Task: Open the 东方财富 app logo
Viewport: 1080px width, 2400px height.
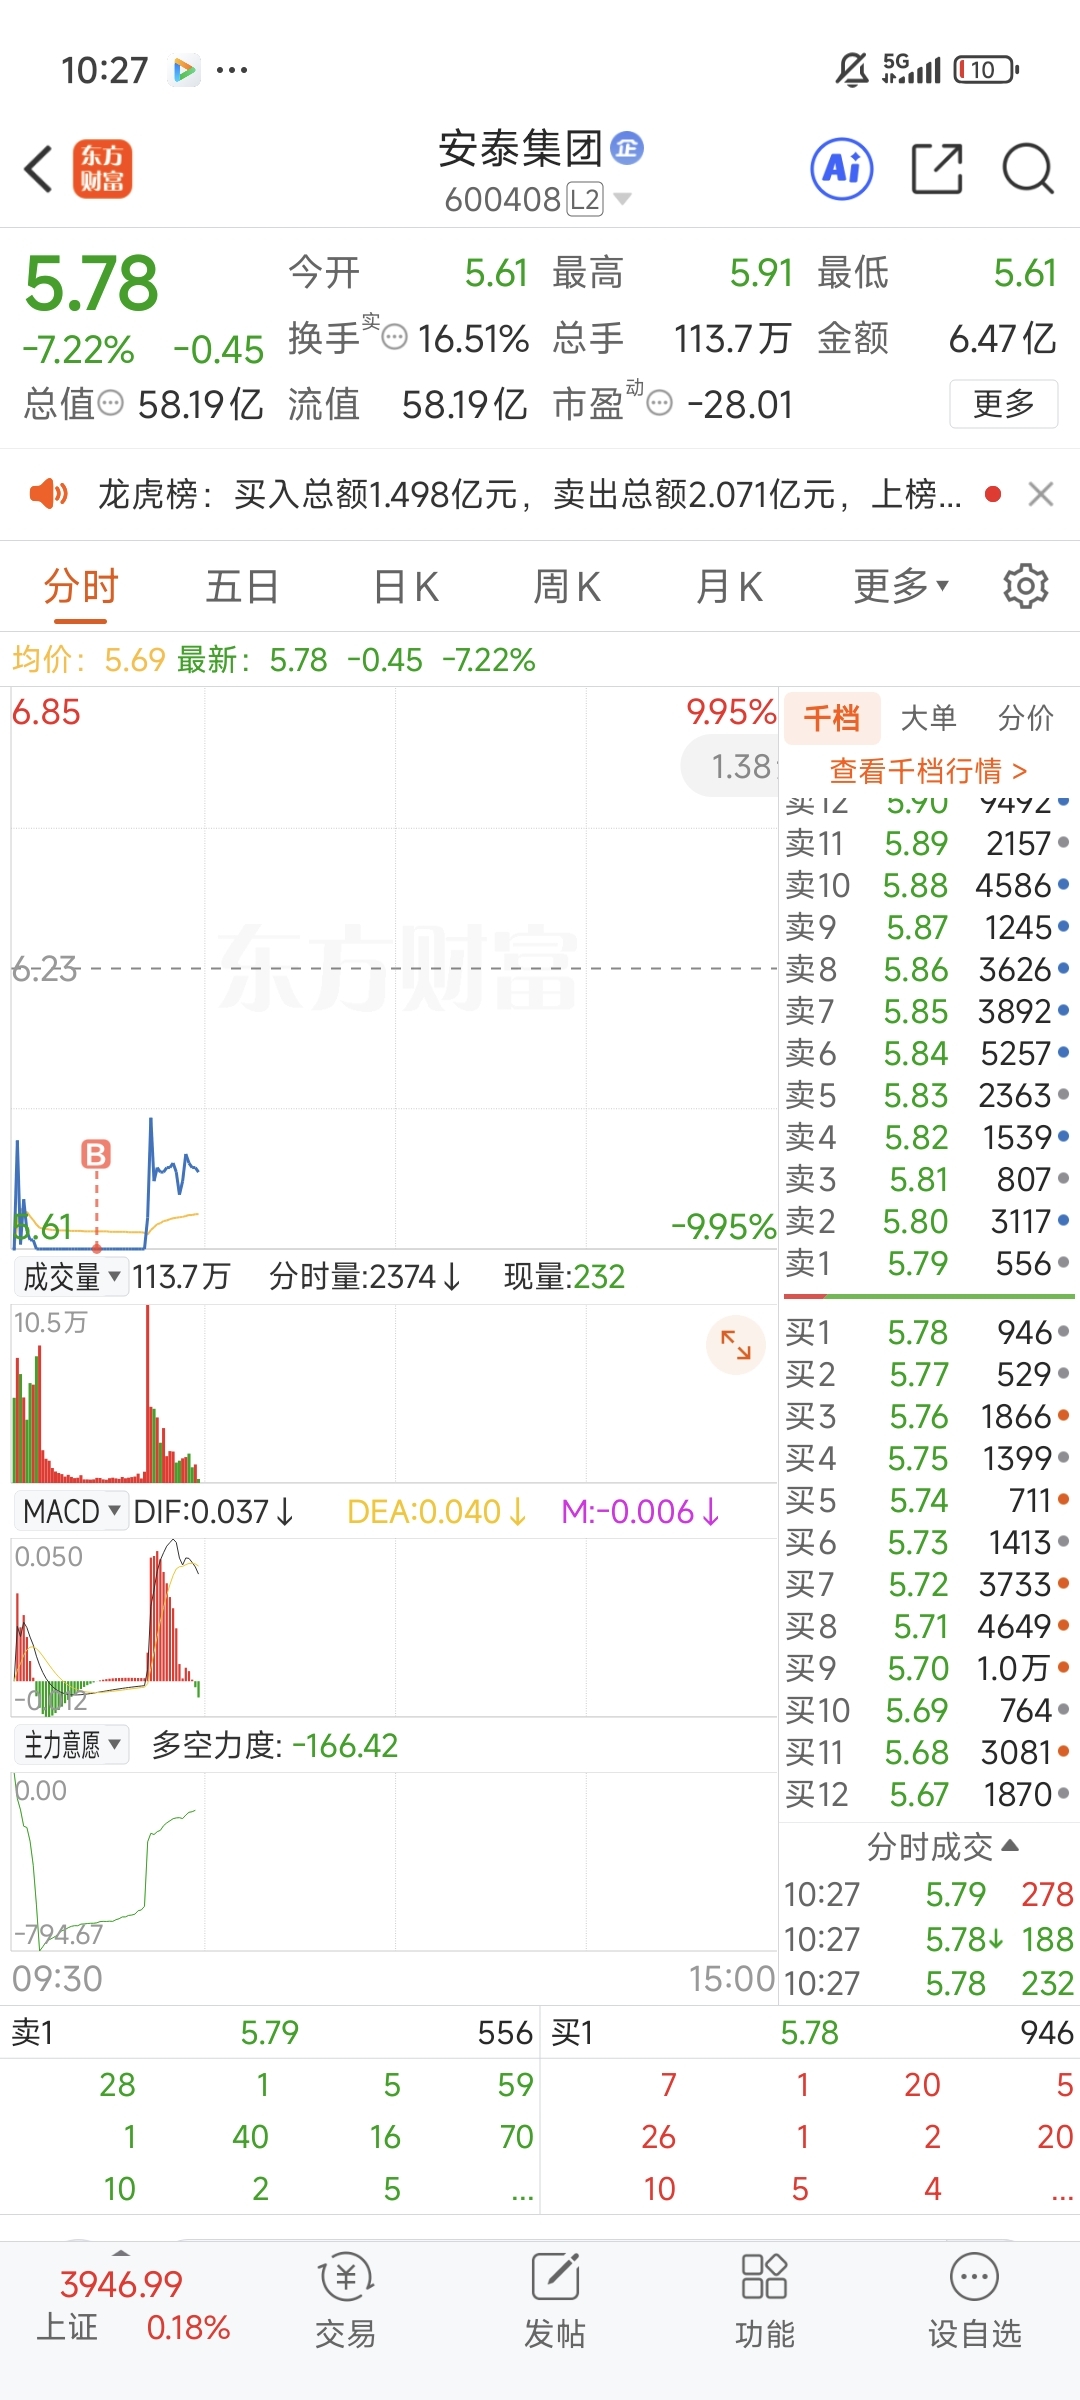Action: [102, 168]
